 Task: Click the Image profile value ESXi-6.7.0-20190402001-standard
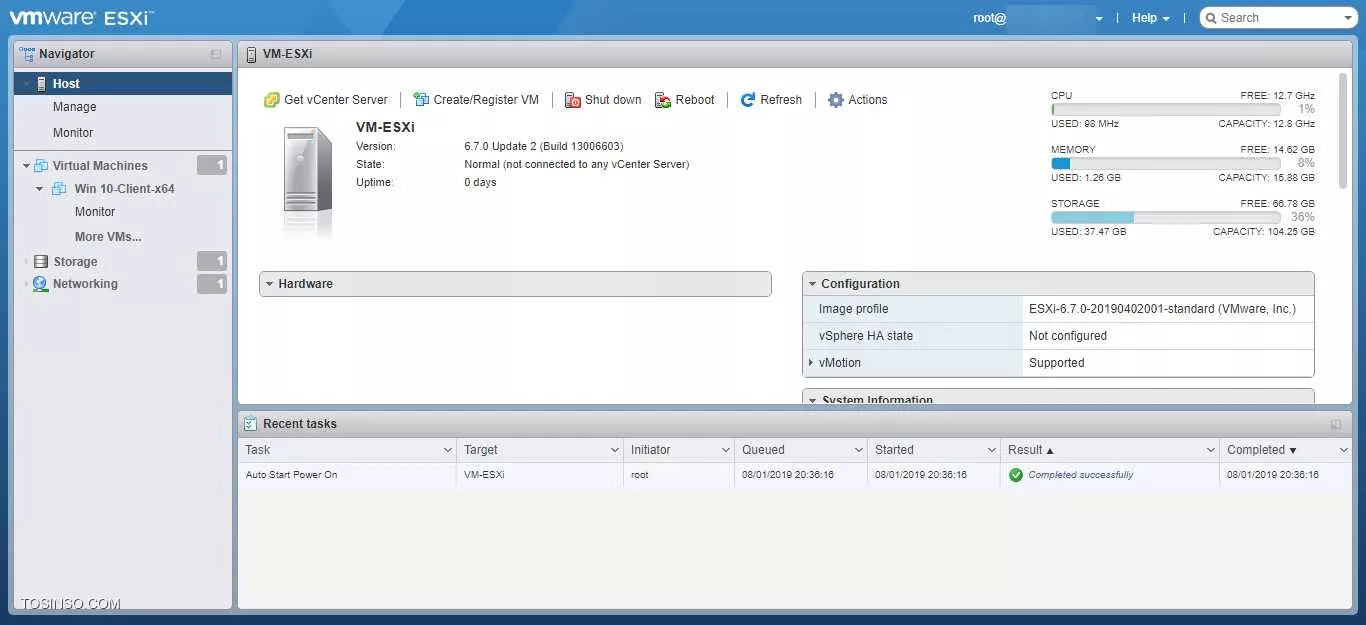tap(1162, 309)
